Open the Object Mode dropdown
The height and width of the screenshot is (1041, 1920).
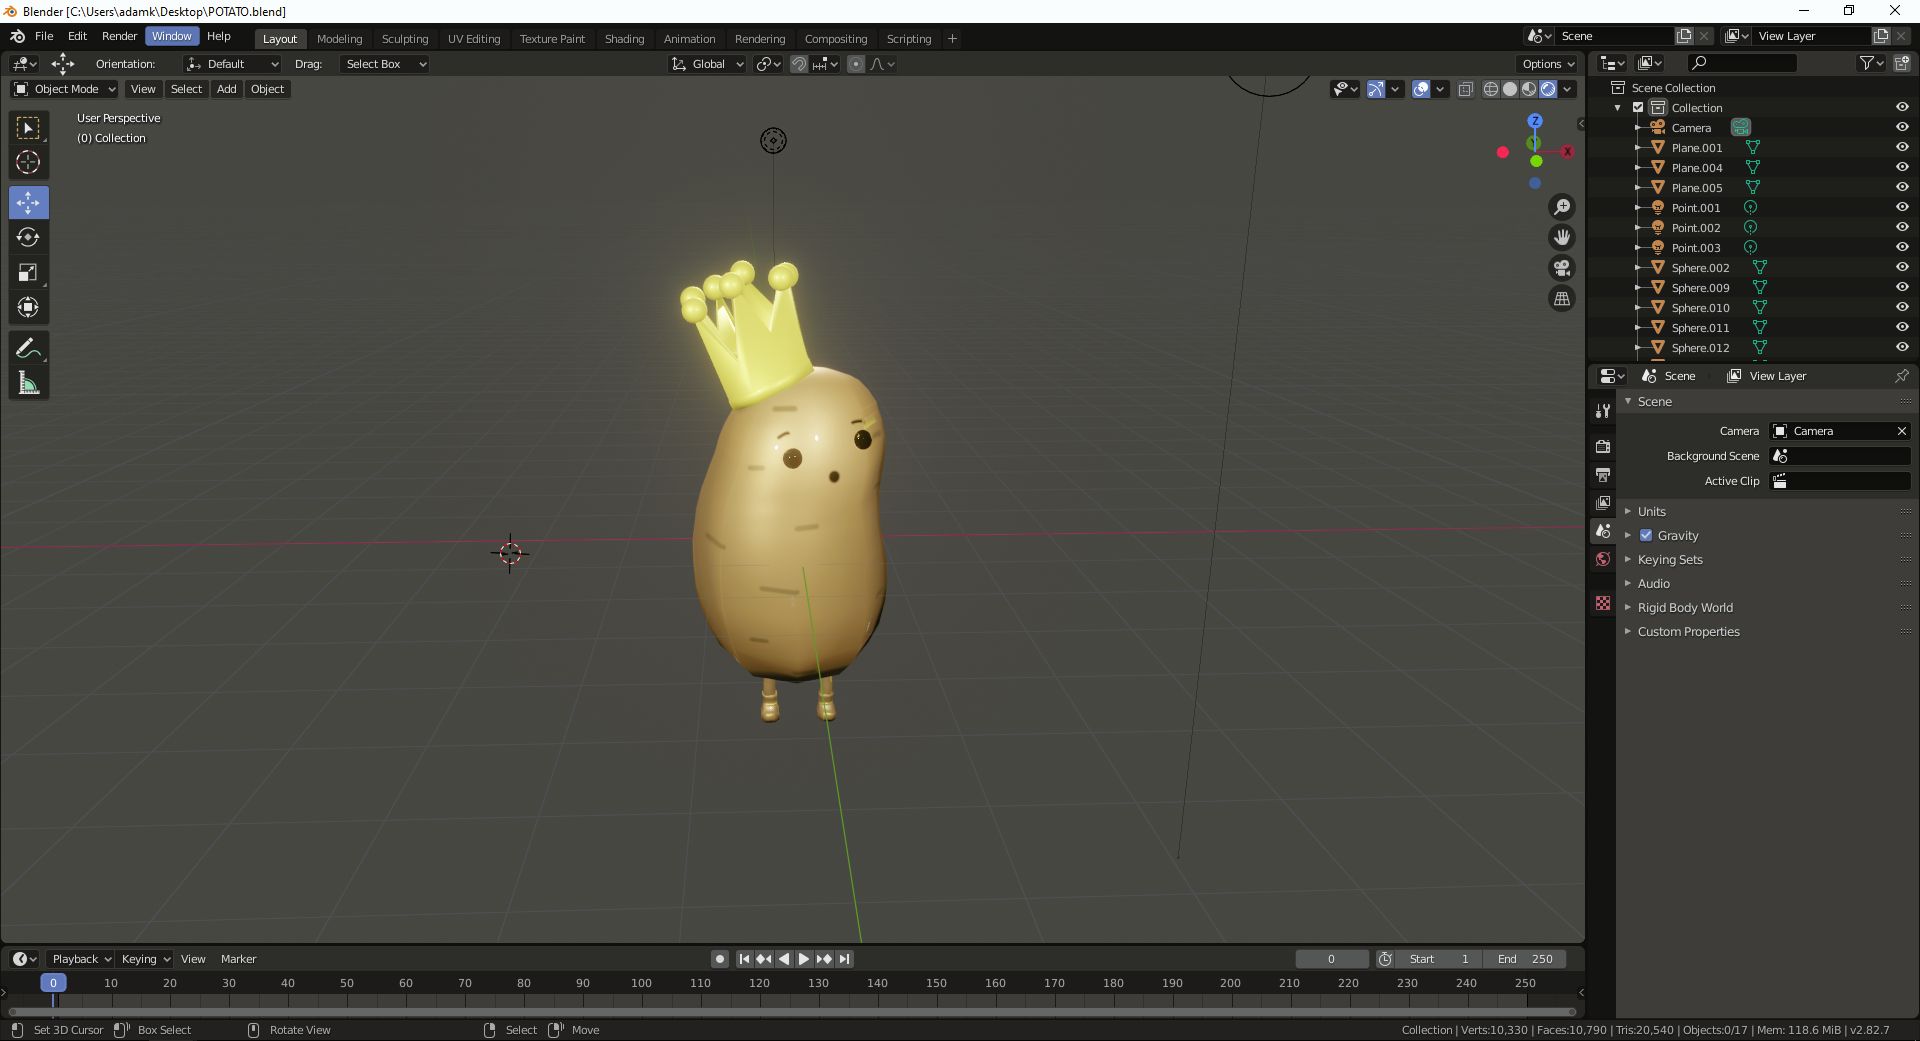(64, 89)
